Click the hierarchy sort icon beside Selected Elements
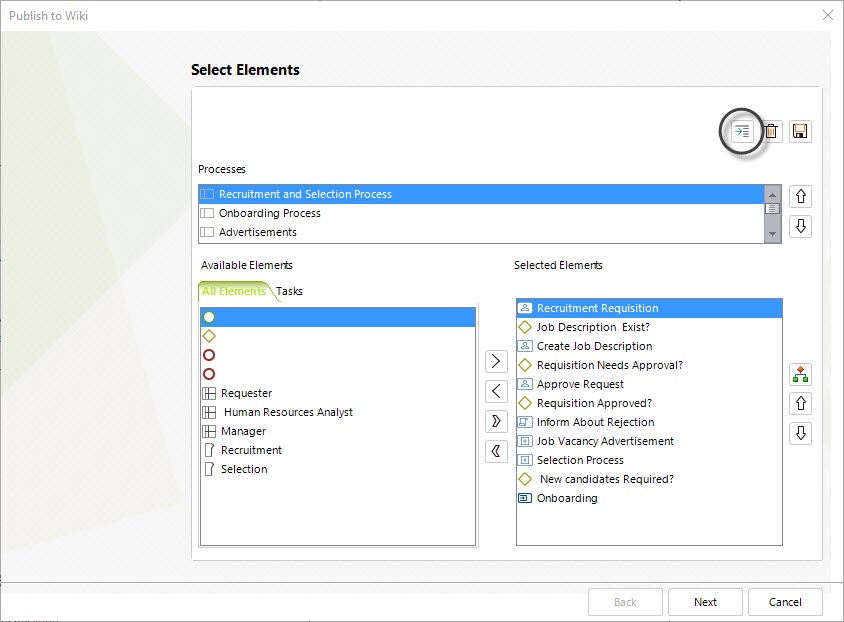The height and width of the screenshot is (622, 844). click(x=800, y=374)
